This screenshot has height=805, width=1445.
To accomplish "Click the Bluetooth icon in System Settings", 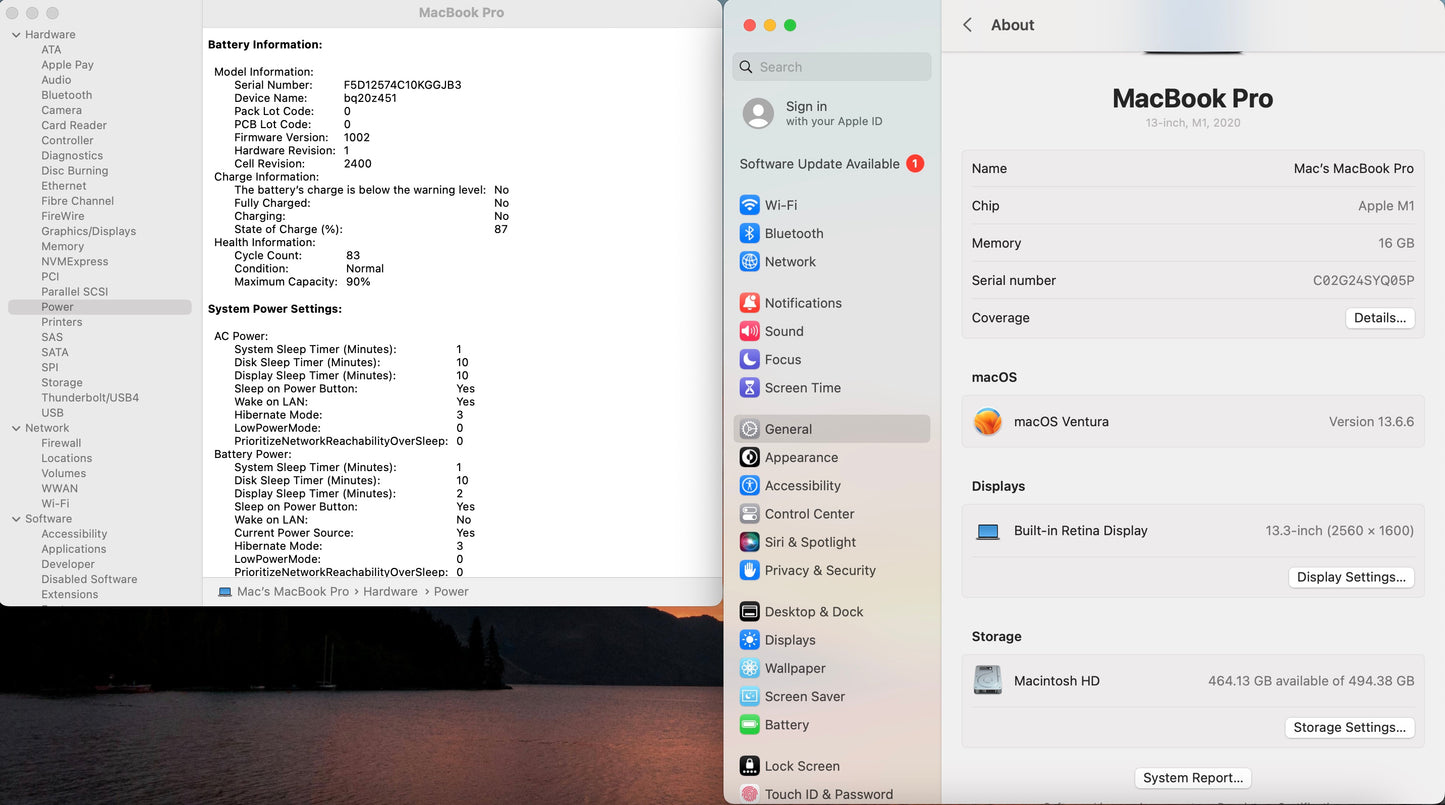I will click(x=749, y=233).
